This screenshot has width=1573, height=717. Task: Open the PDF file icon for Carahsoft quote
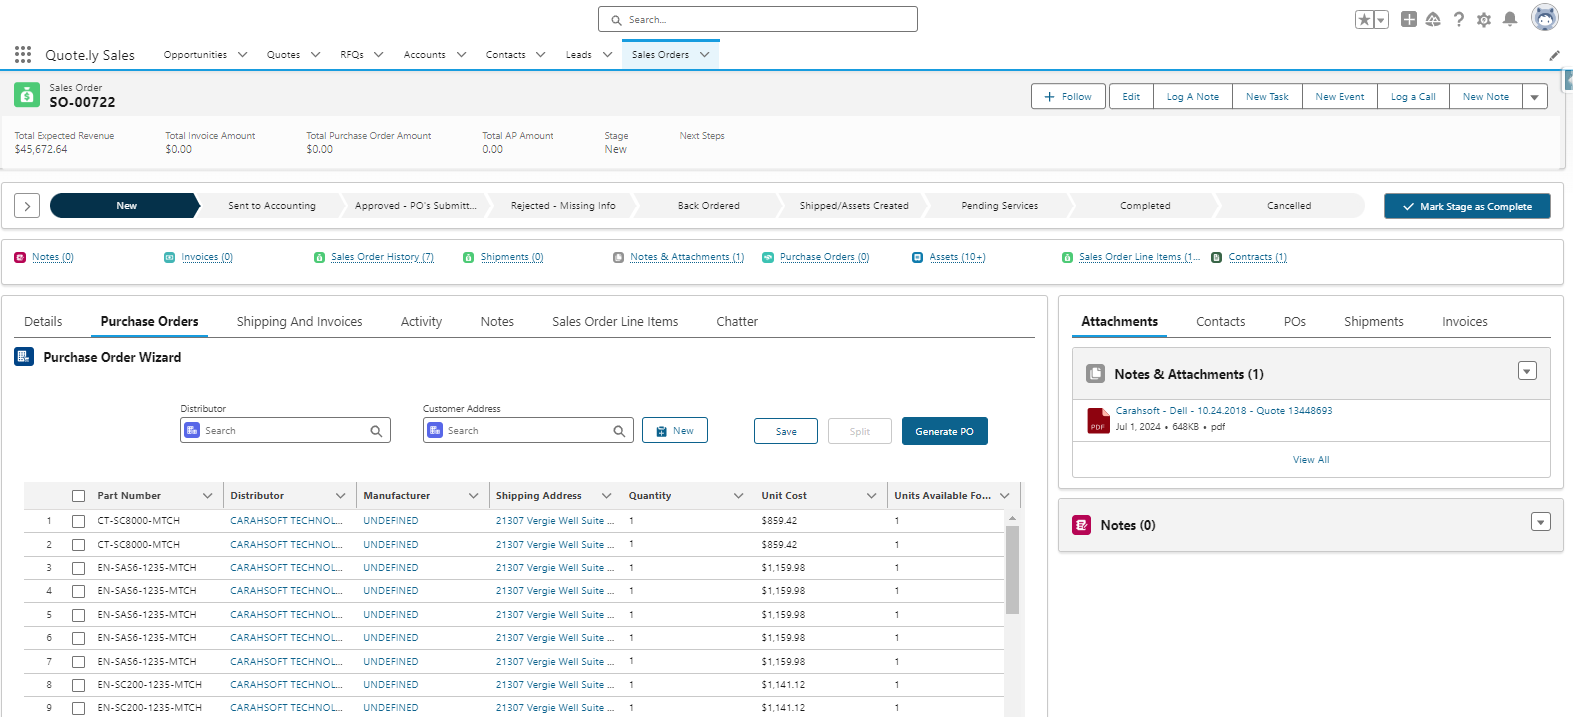1098,420
